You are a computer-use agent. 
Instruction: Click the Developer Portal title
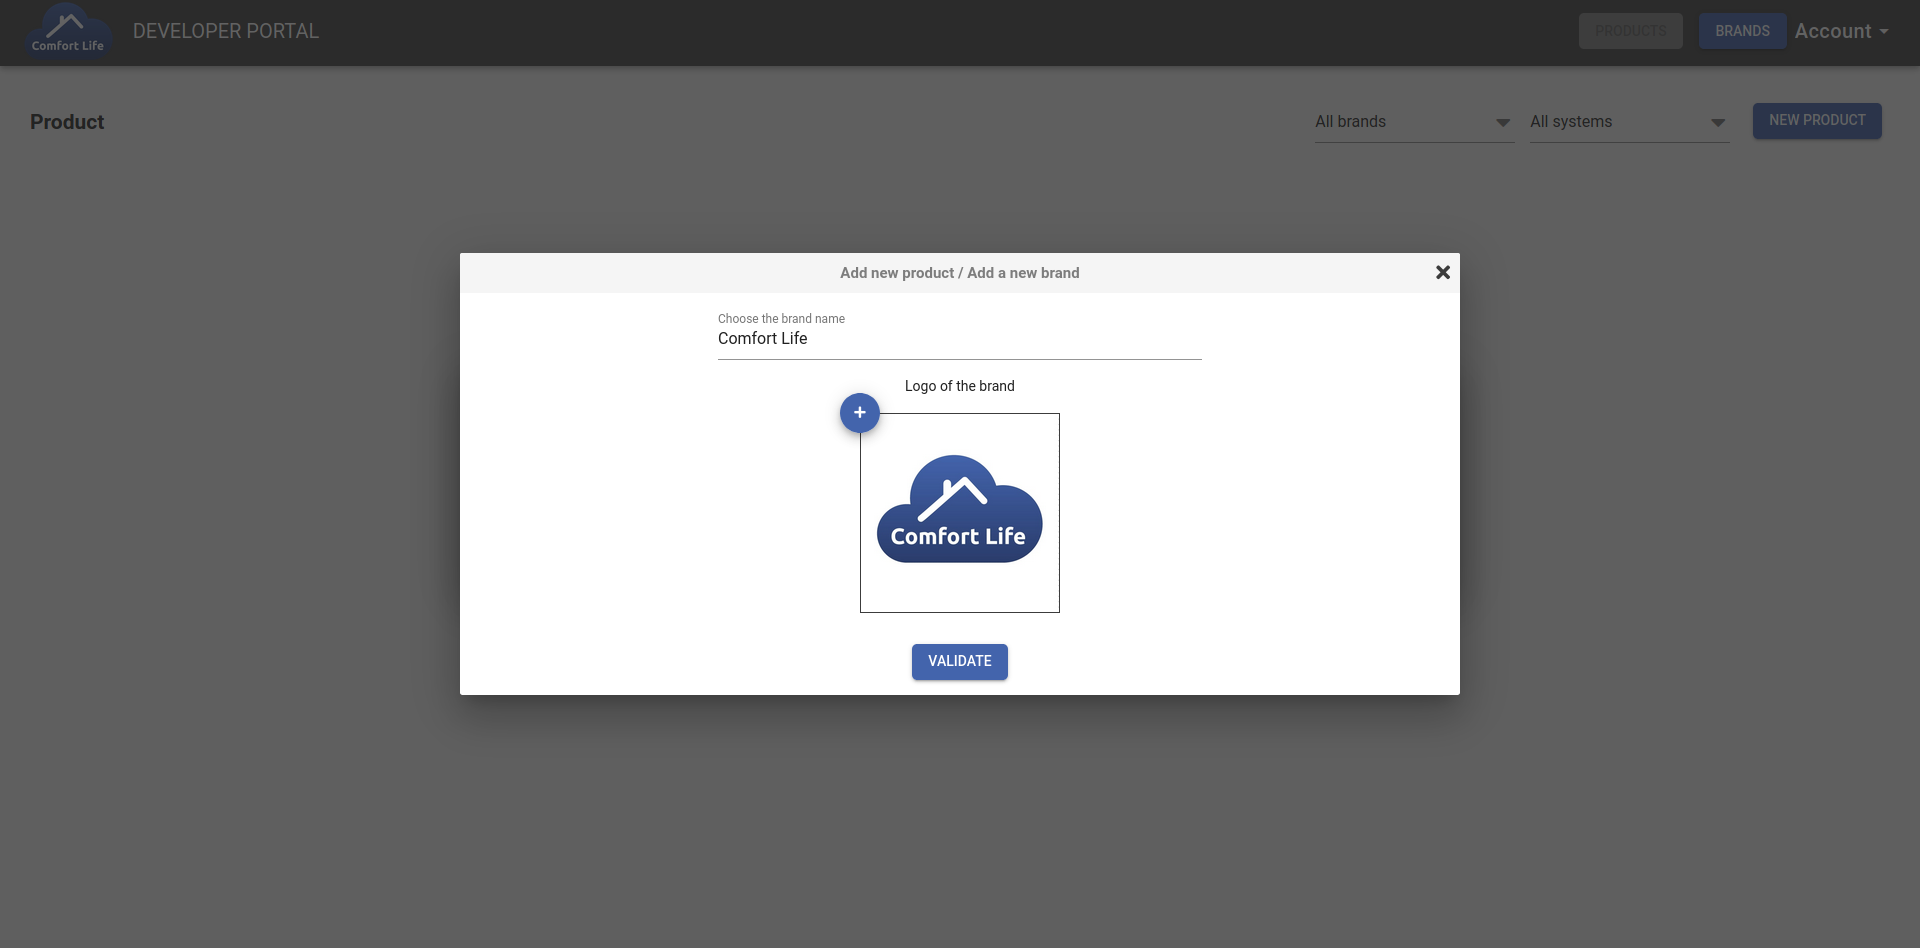(x=226, y=32)
